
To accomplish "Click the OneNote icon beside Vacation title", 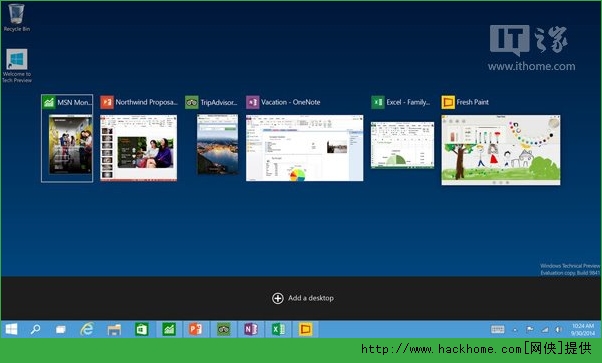I will click(x=252, y=102).
